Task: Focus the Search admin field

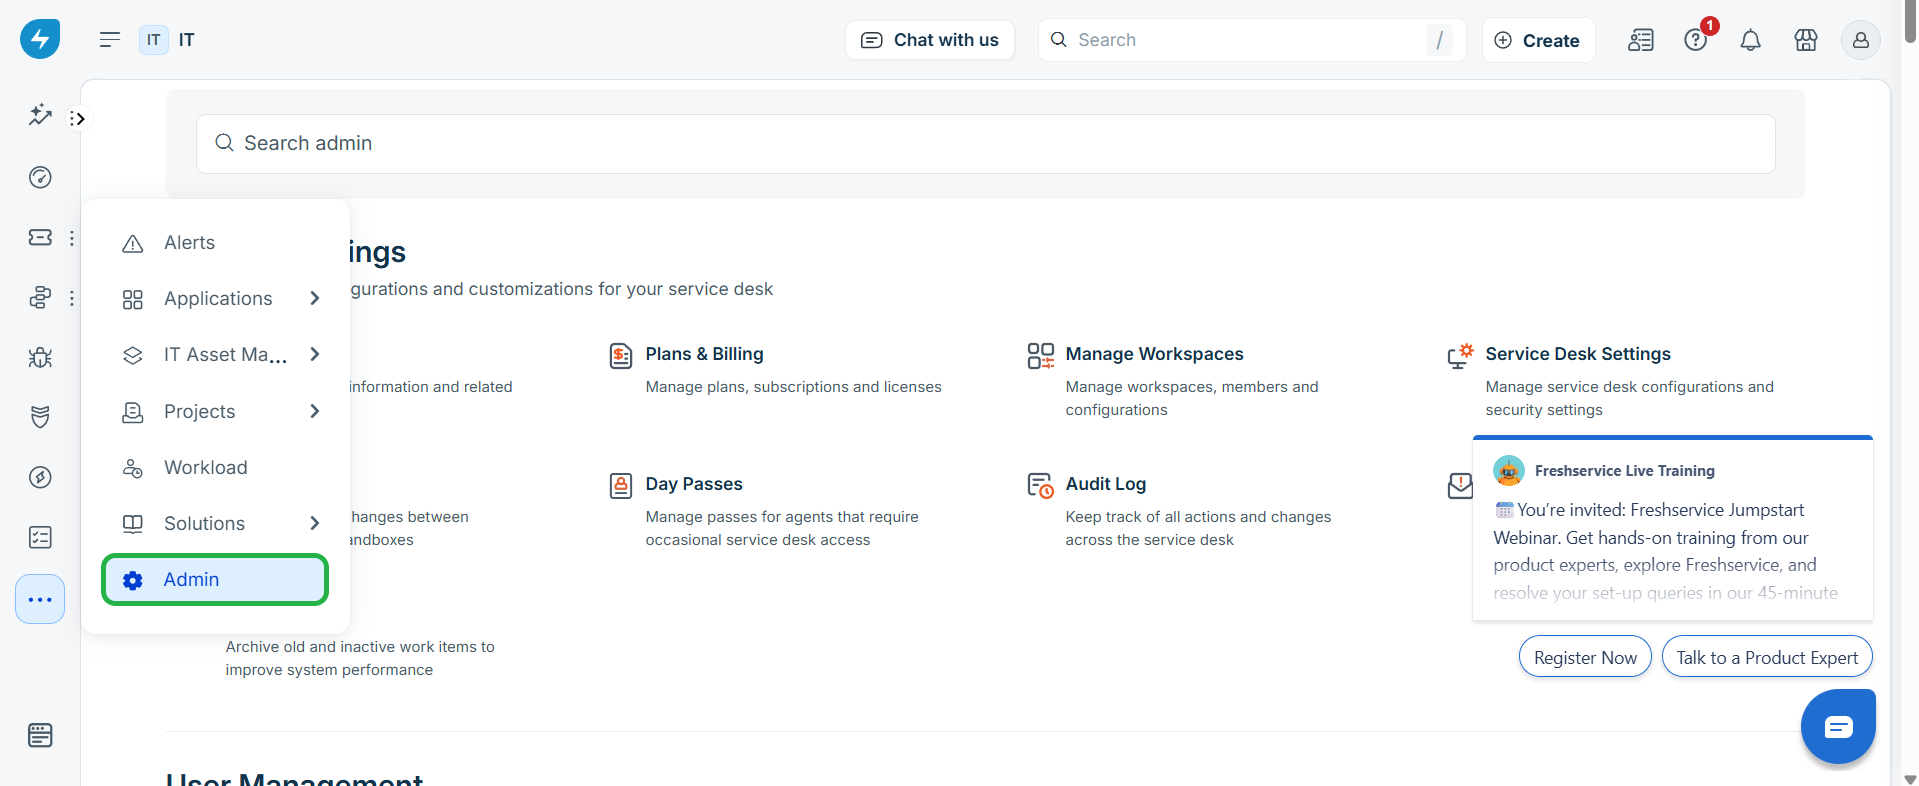Action: [985, 143]
